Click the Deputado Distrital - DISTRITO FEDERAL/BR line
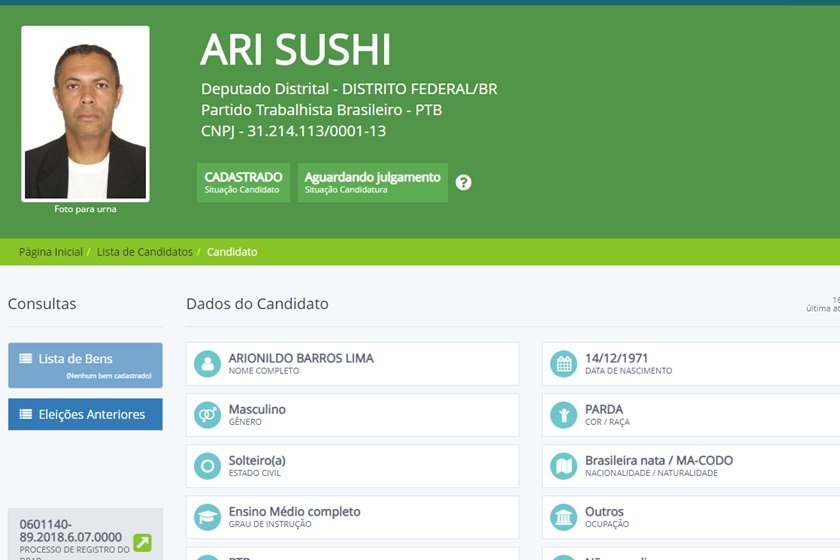This screenshot has height=560, width=840. [x=349, y=88]
